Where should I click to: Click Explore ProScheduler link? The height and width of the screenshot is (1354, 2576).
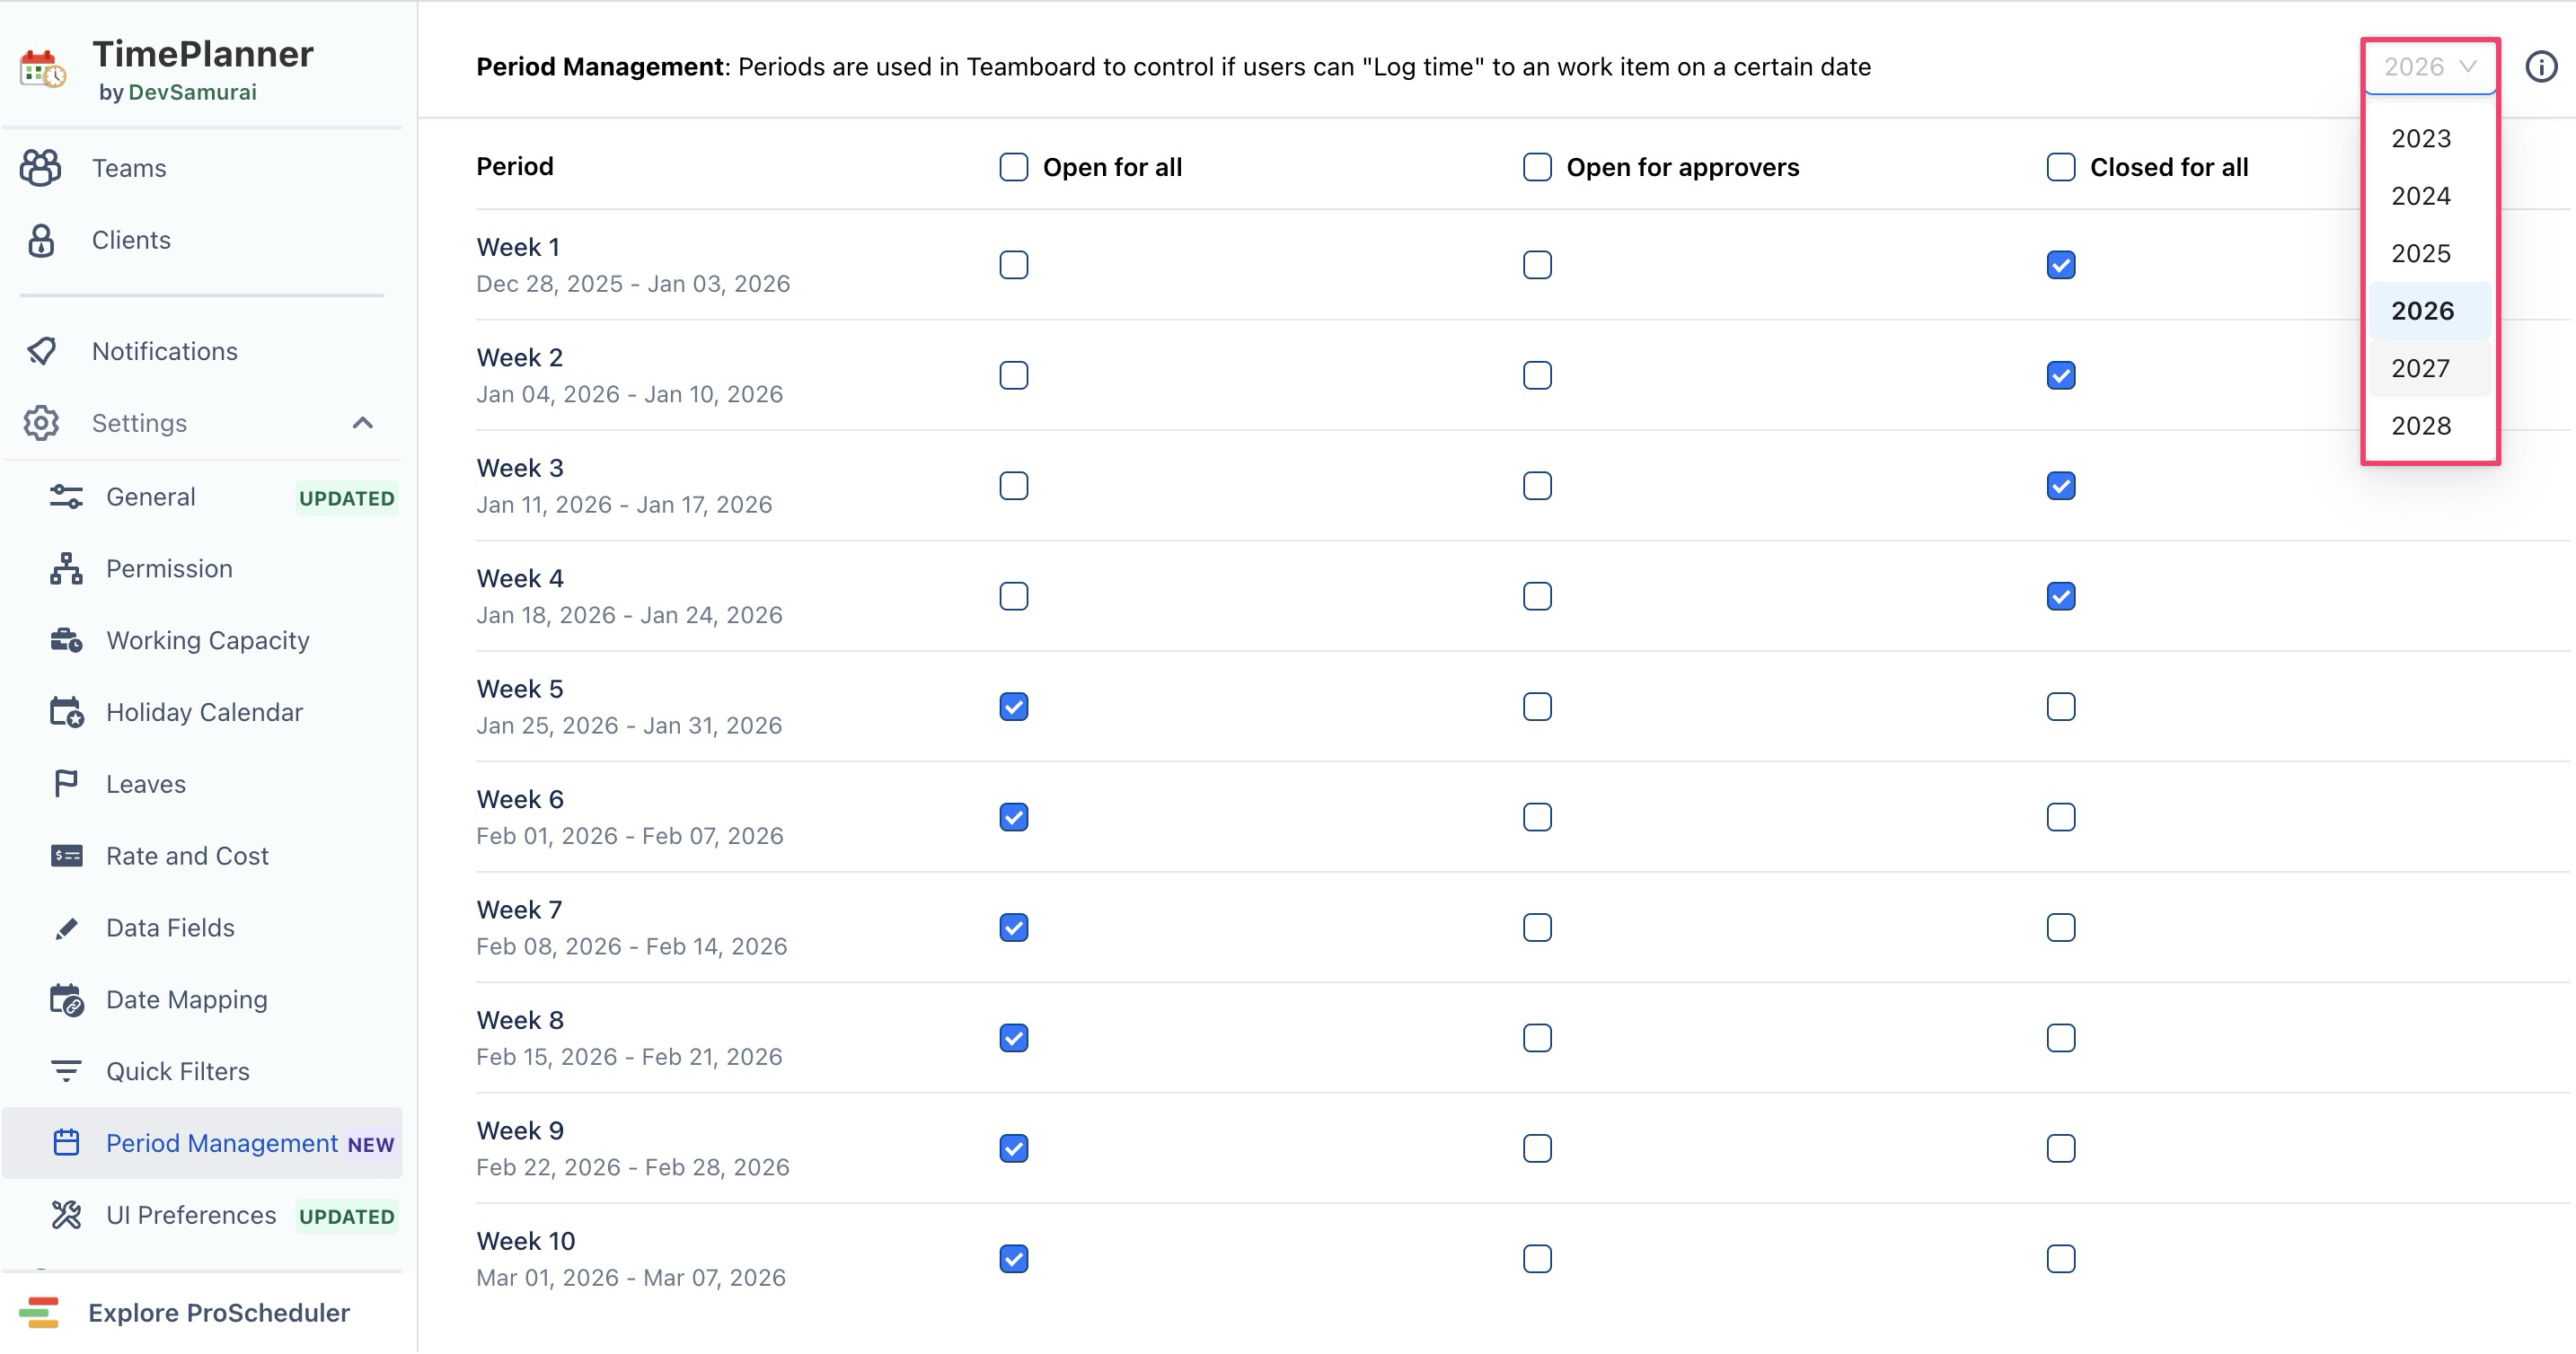point(218,1312)
